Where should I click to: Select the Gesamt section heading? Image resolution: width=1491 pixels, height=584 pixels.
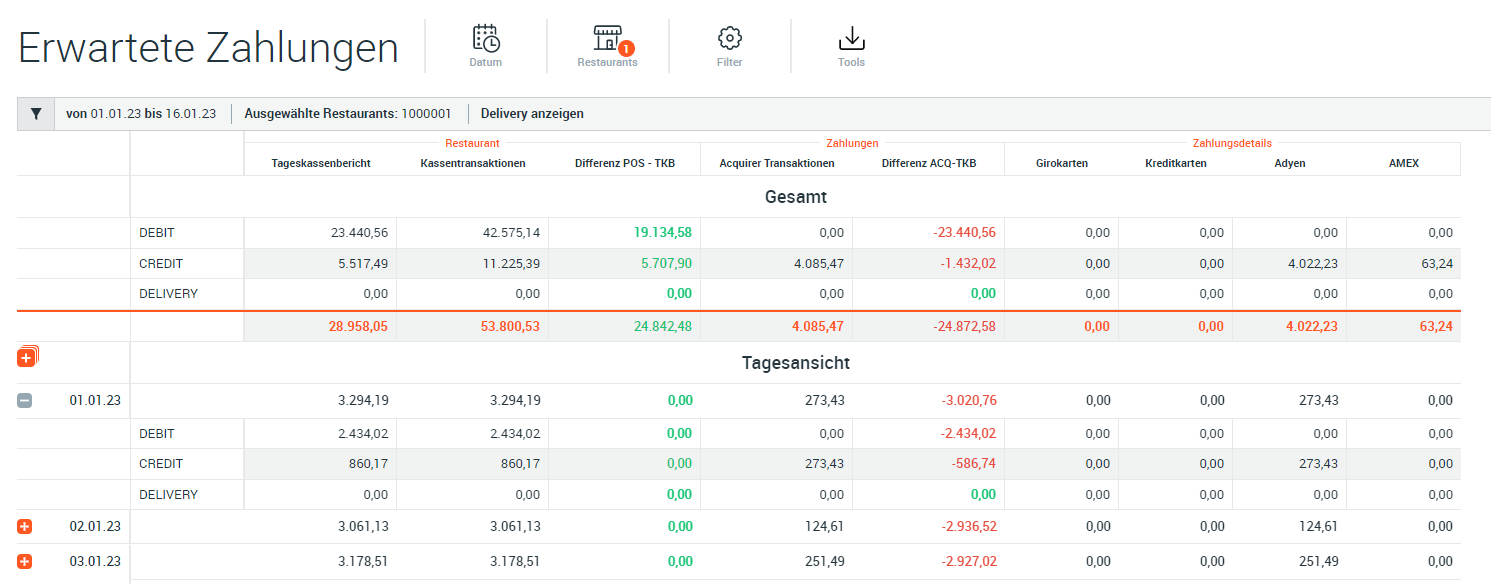coord(795,197)
